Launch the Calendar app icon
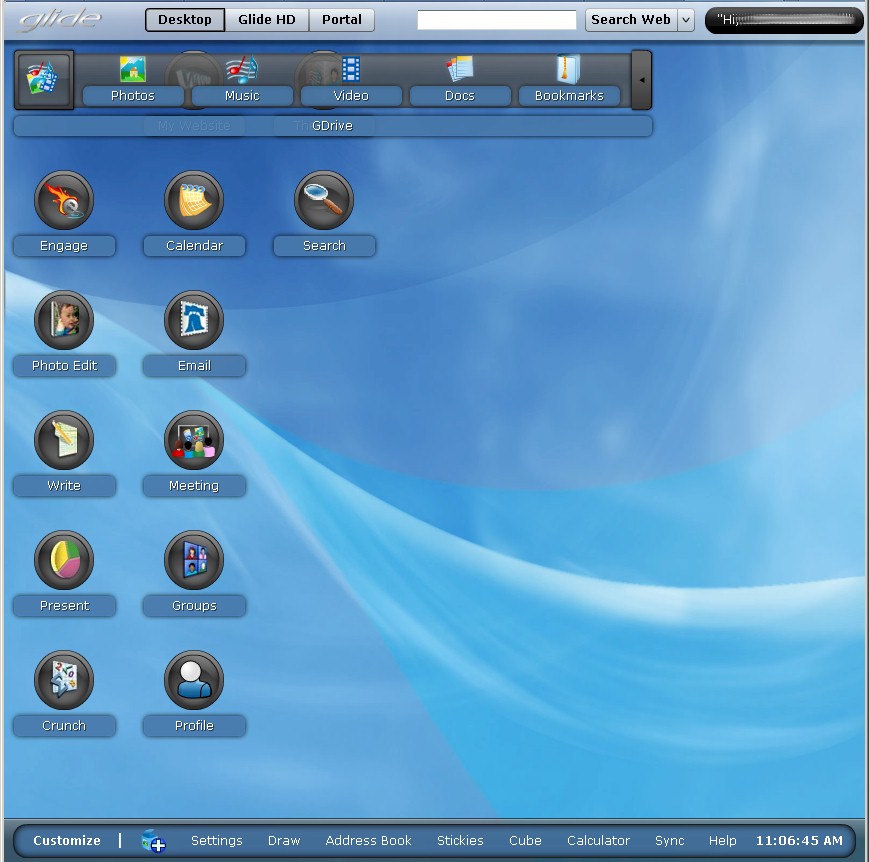 tap(194, 200)
